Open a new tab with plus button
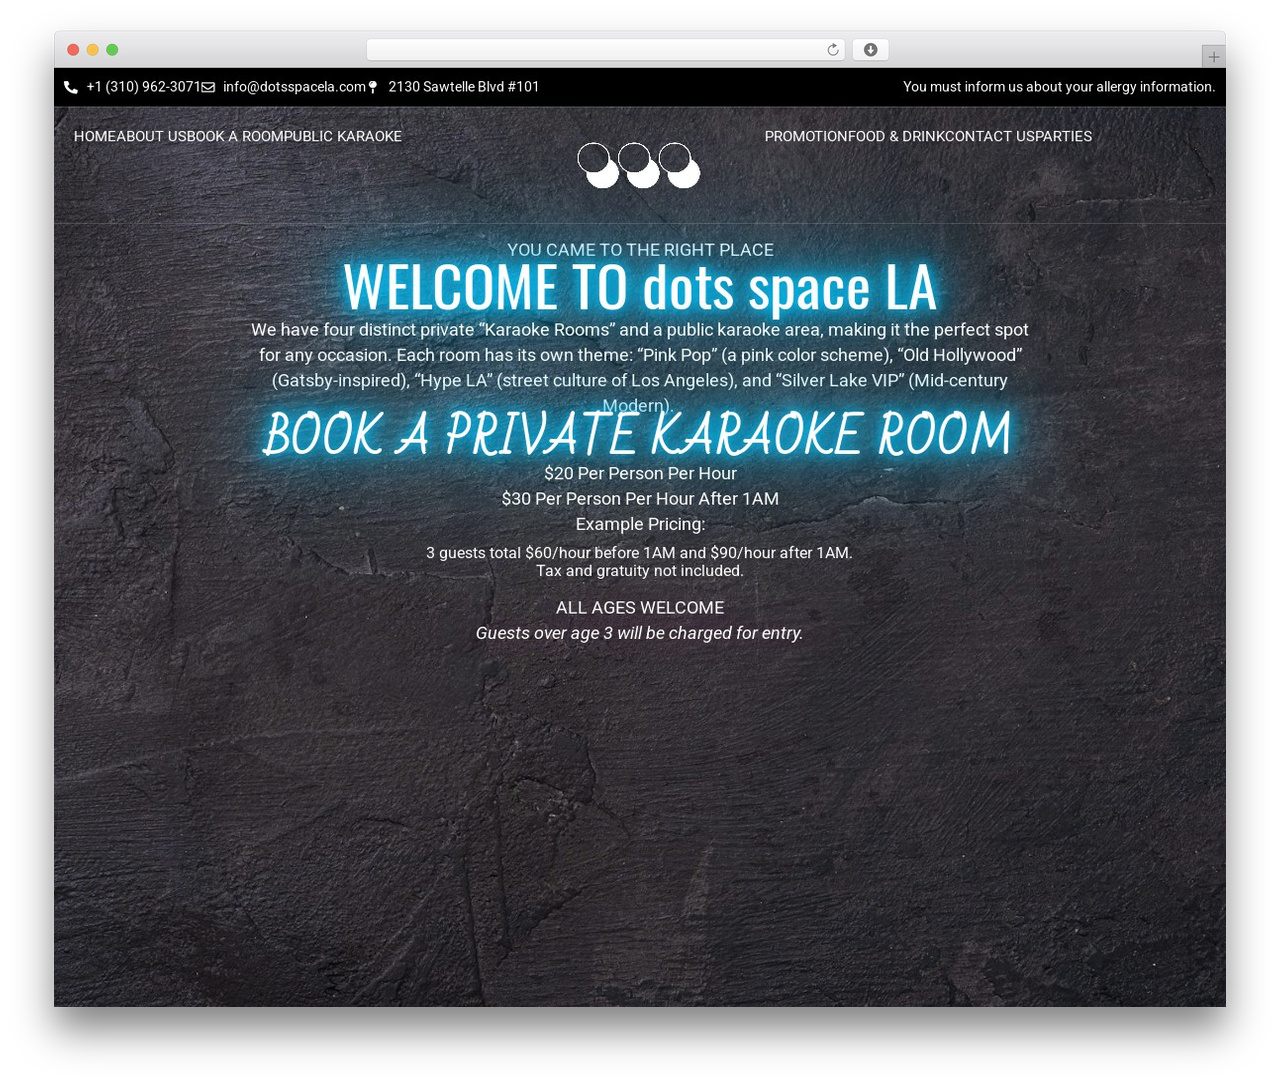 (1213, 57)
